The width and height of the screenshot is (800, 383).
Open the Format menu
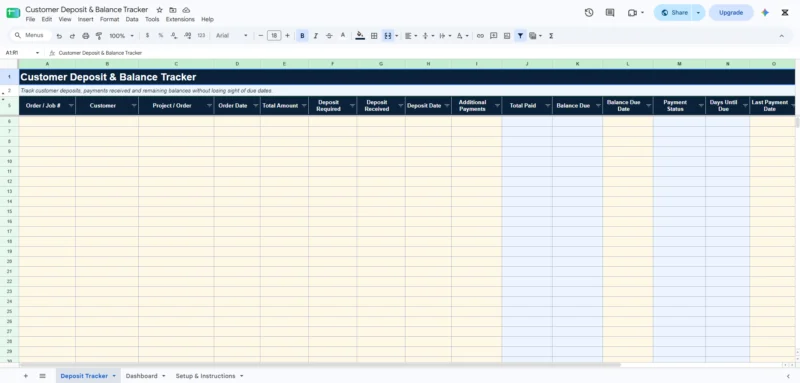coord(109,19)
